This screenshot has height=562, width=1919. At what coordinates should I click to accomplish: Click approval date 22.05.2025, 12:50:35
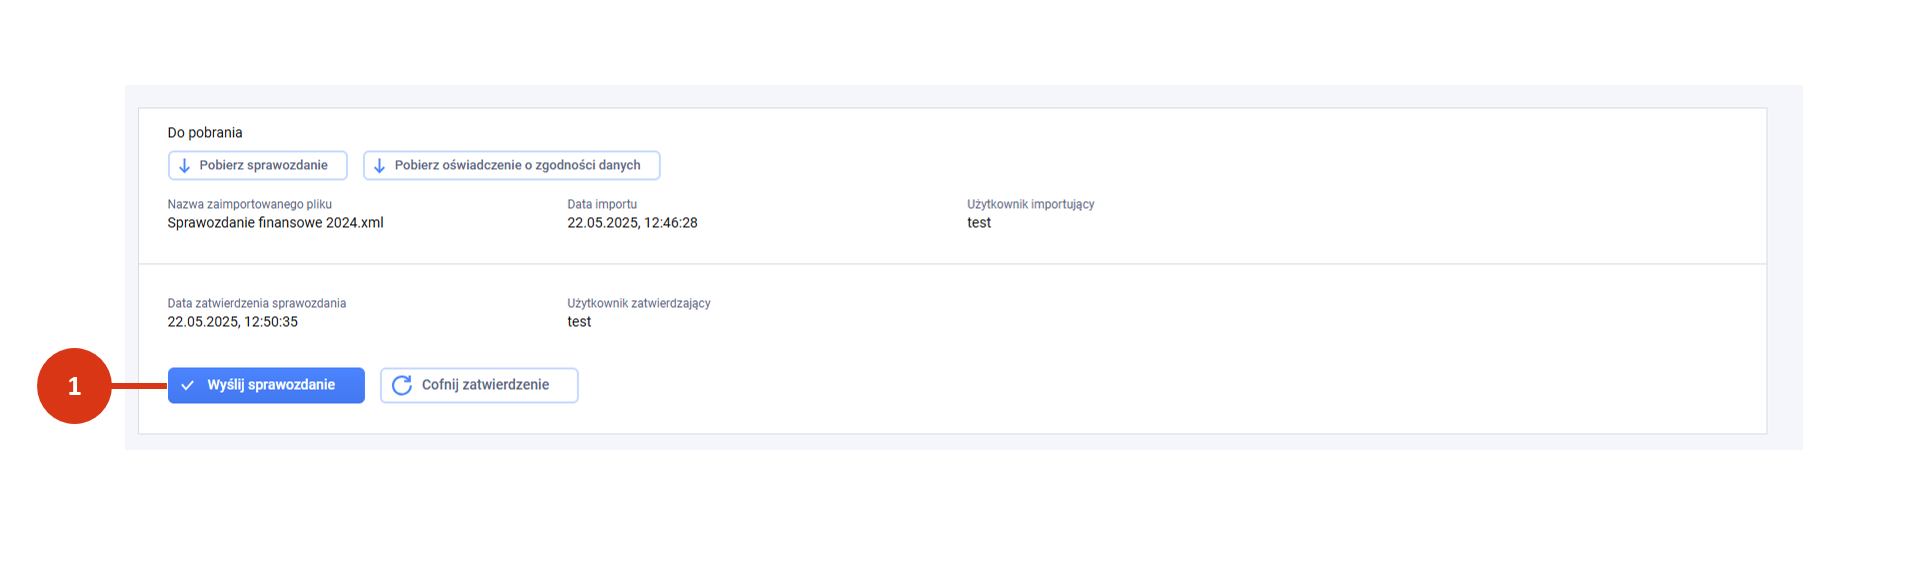pos(232,322)
